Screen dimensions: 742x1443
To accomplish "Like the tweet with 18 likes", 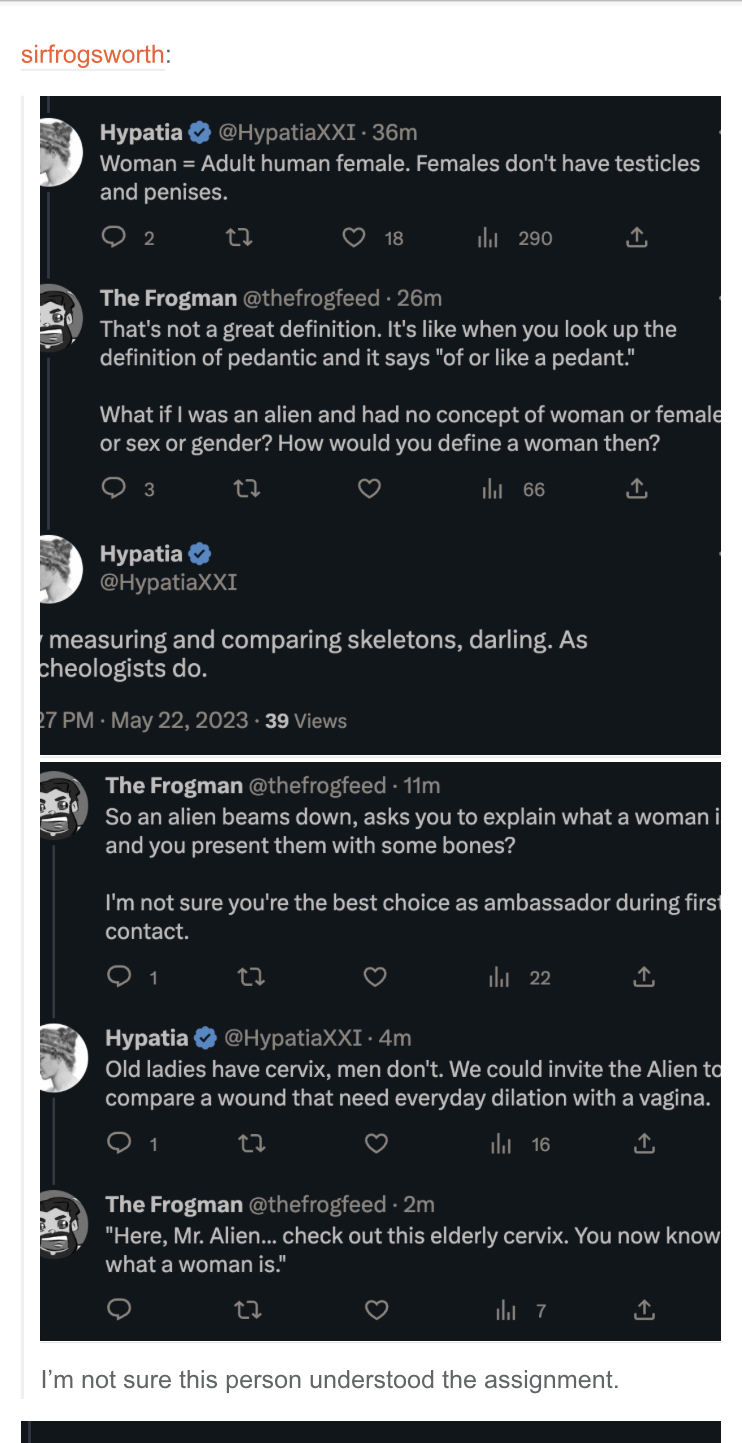I will pos(354,238).
